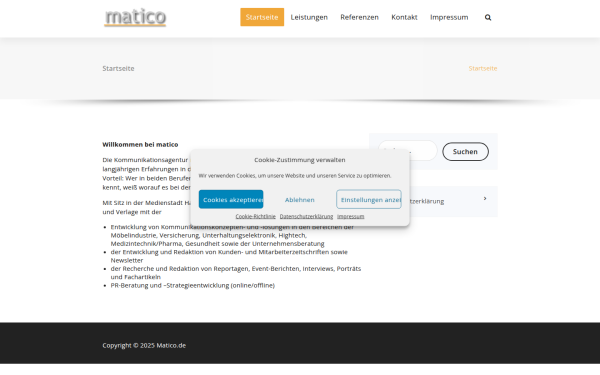The height and width of the screenshot is (375, 600).
Task: Open the Cookie-Richtlinie link
Action: 256,216
